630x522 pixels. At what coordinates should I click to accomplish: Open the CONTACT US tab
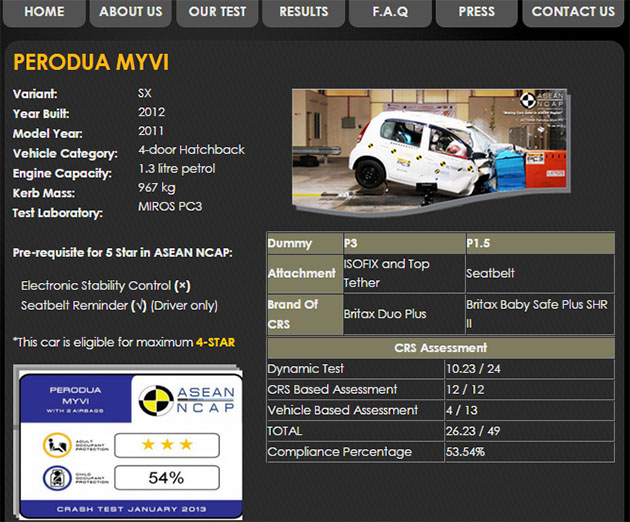[x=573, y=12]
